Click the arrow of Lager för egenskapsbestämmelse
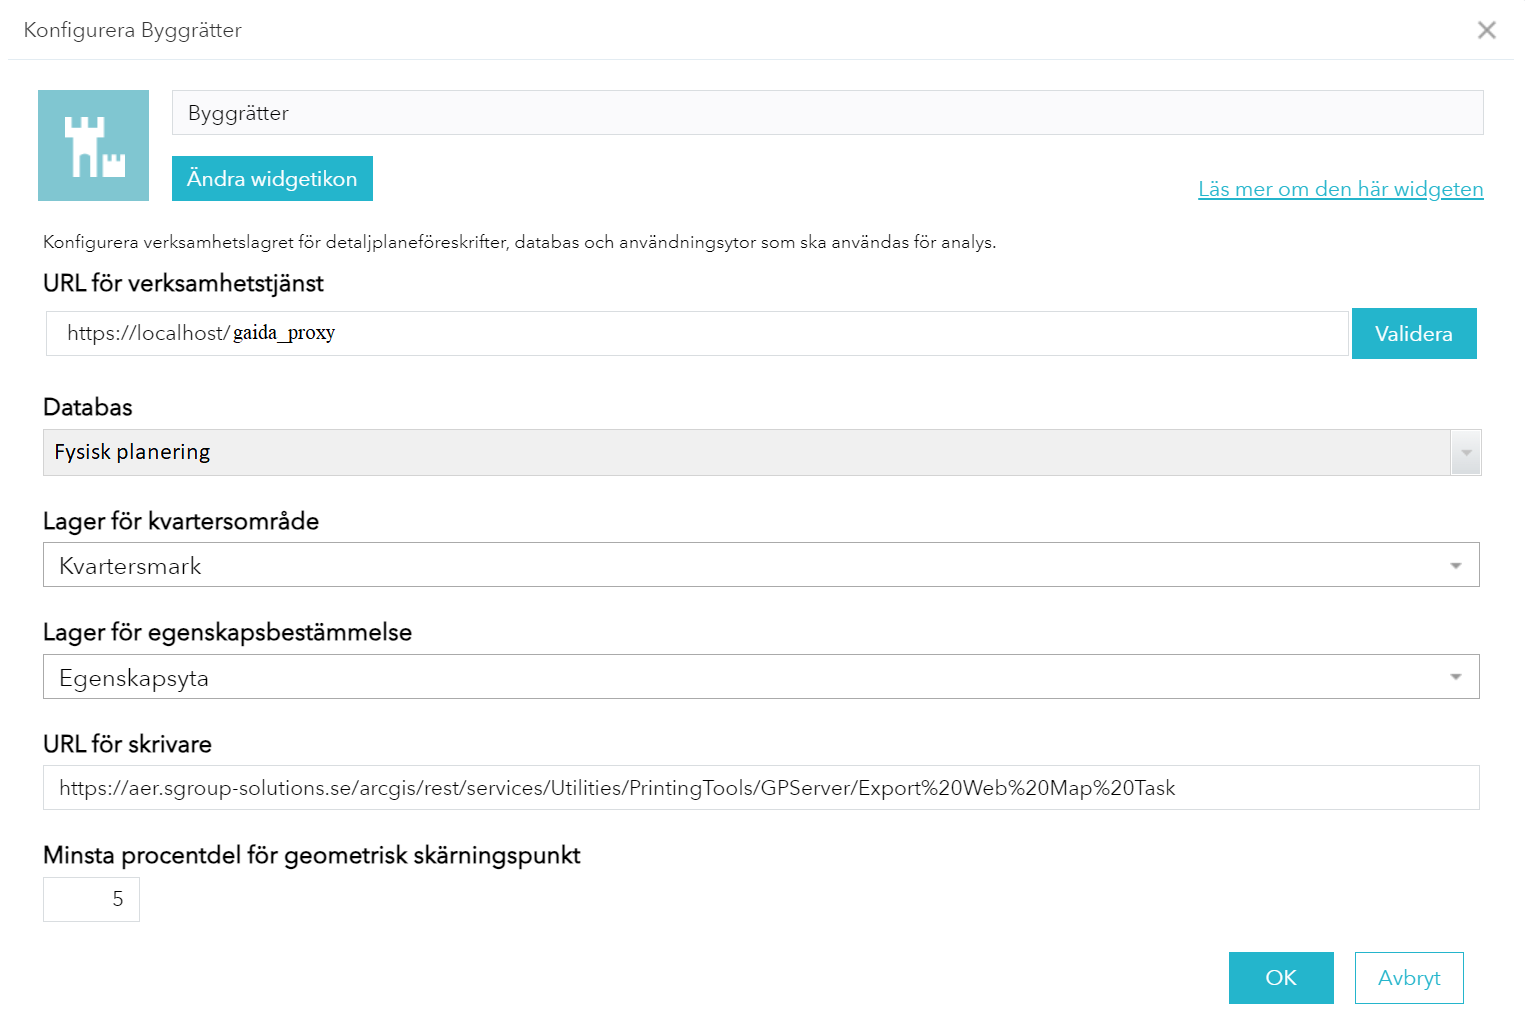The image size is (1525, 1022). click(1455, 678)
